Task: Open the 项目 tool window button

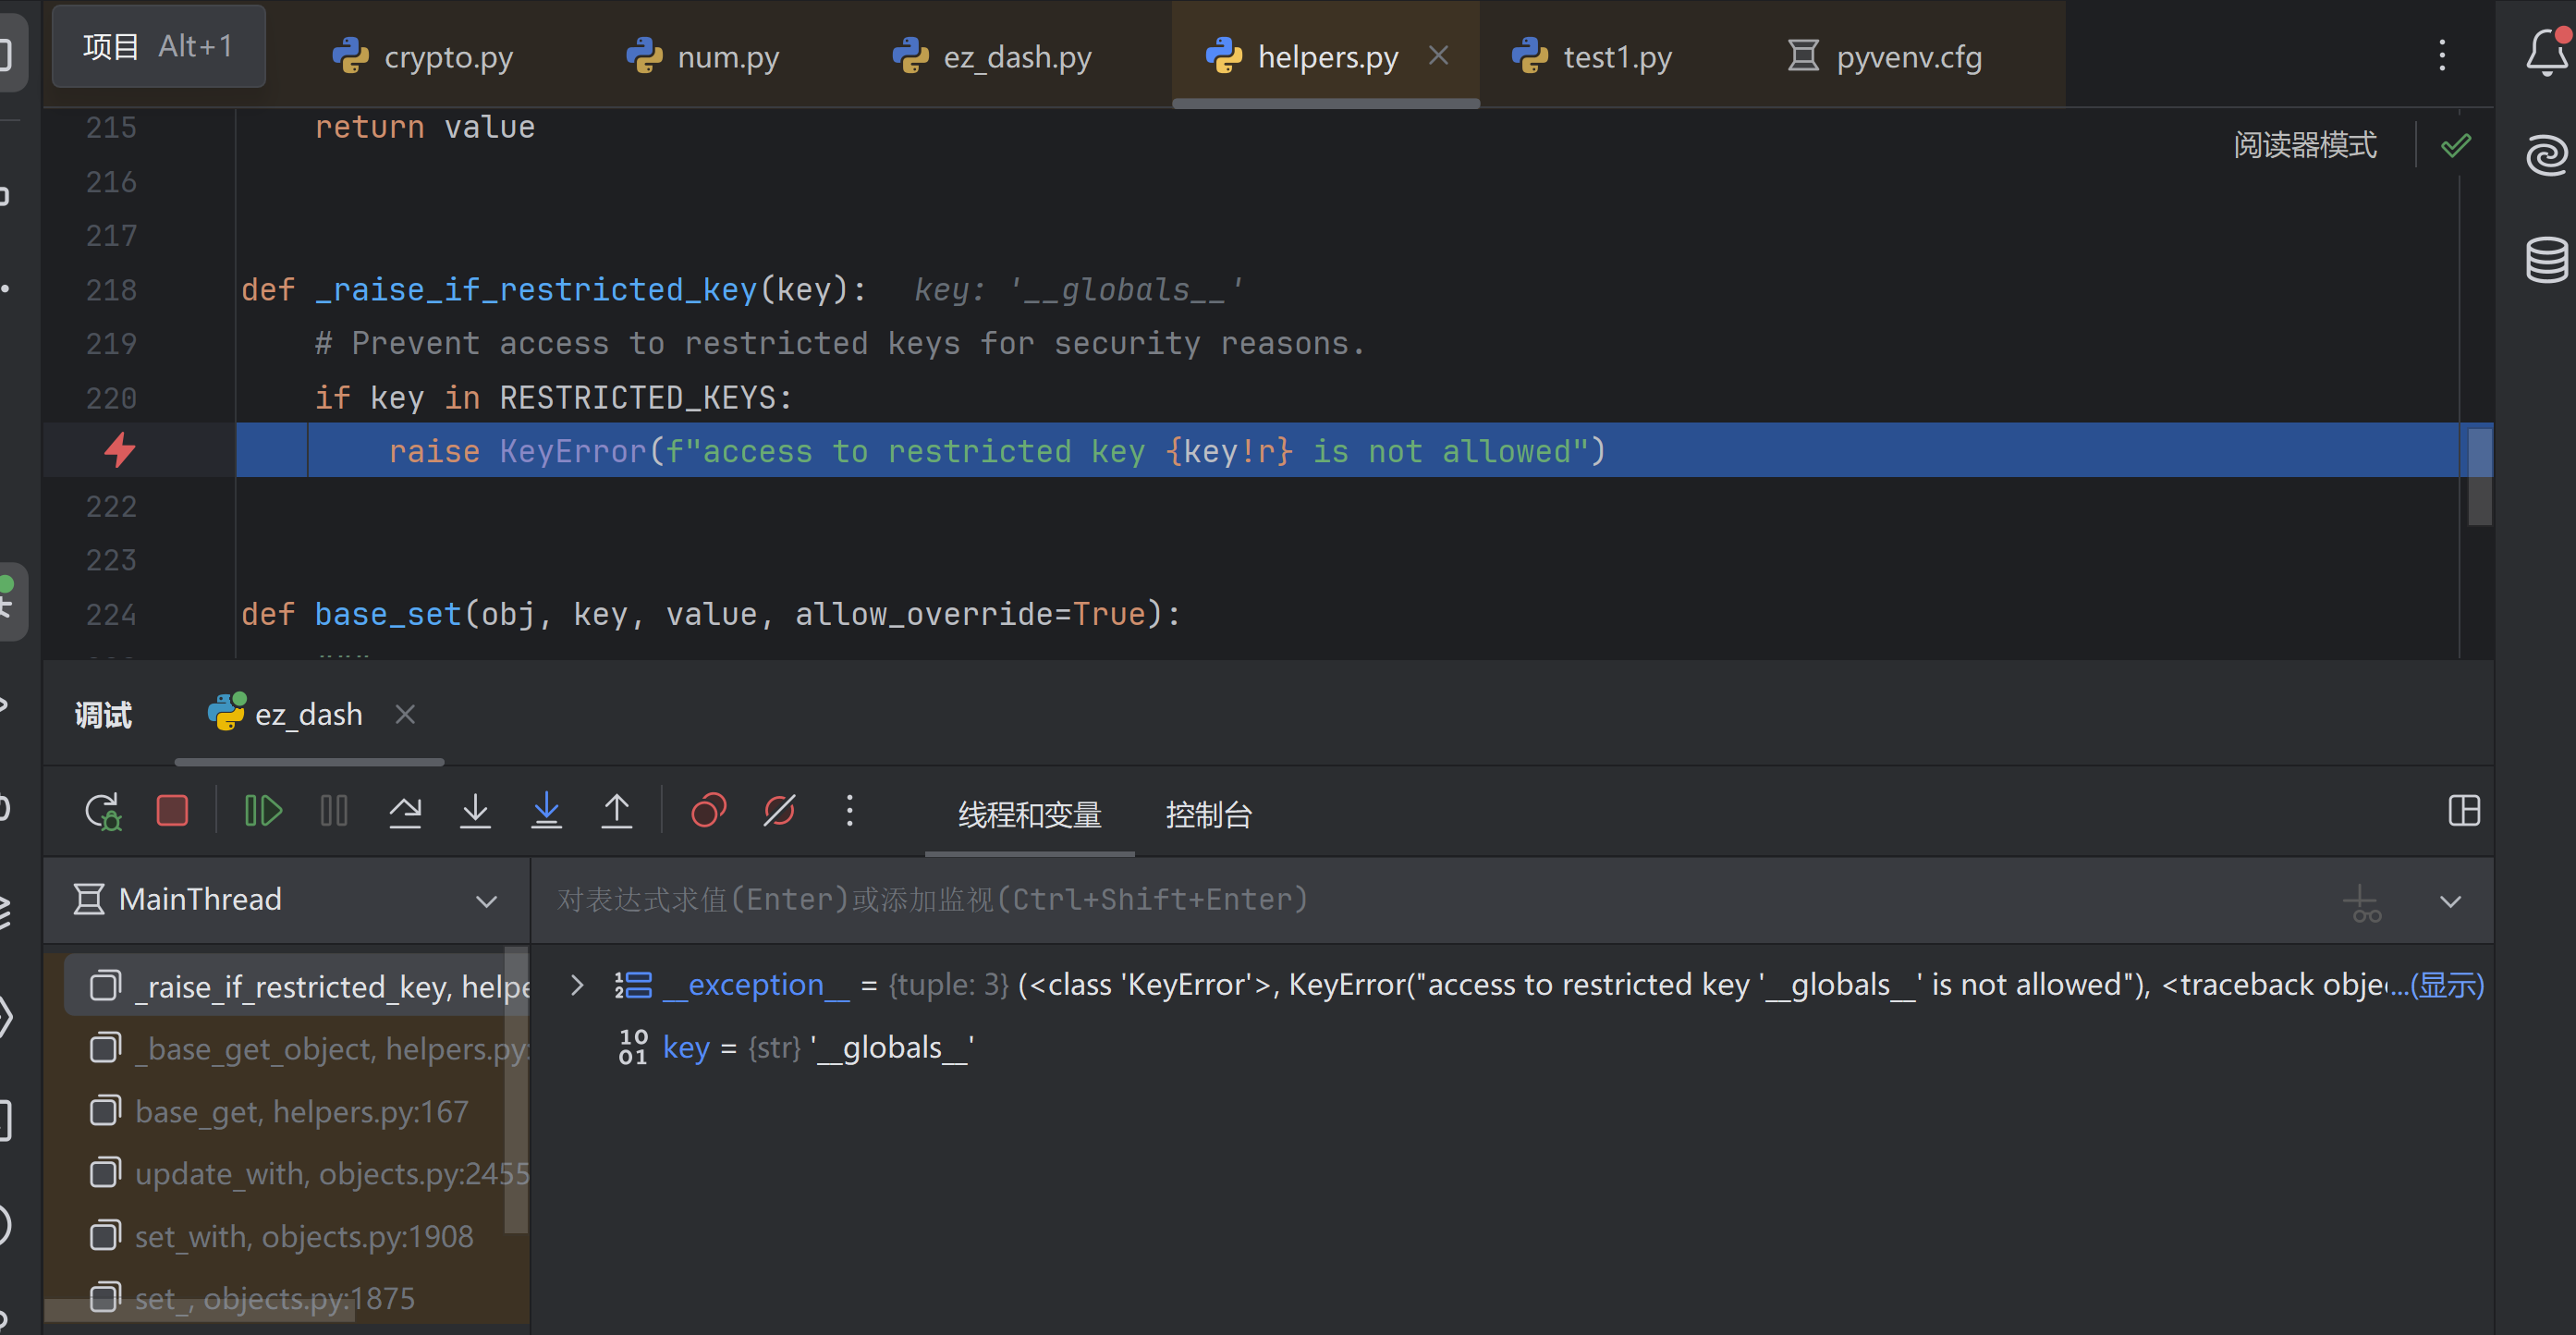Action: click(x=158, y=46)
